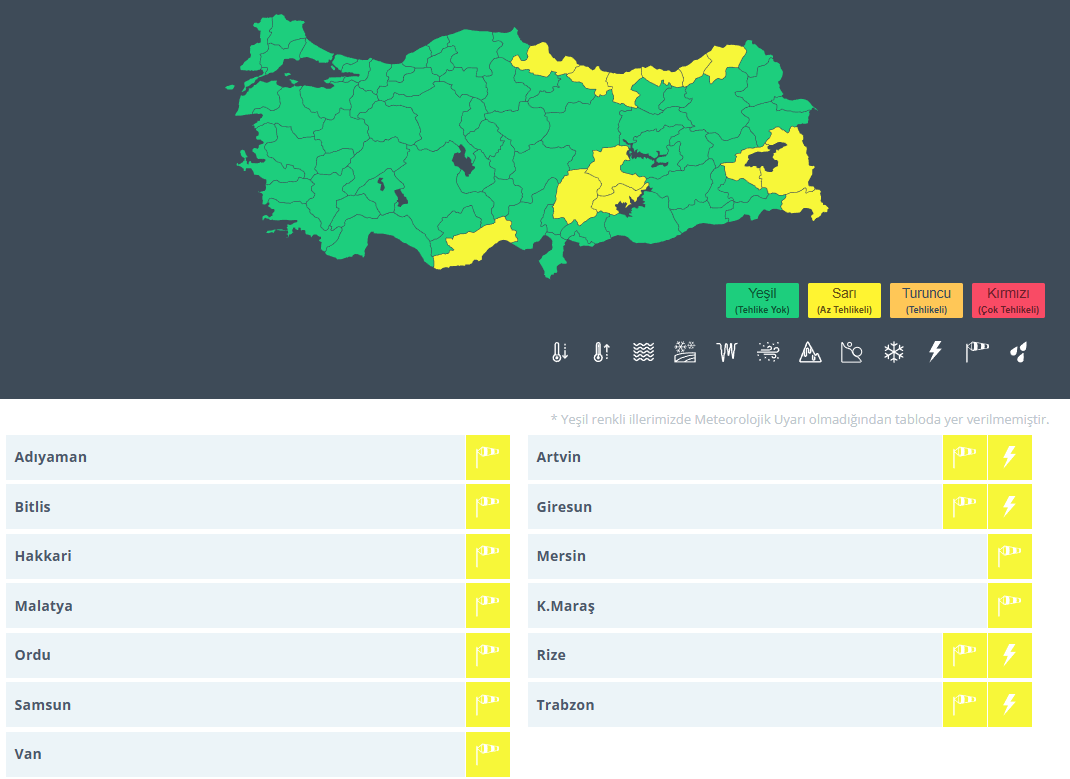This screenshot has width=1070, height=779.
Task: Open the Adıyaman row in the table
Action: [x=235, y=457]
